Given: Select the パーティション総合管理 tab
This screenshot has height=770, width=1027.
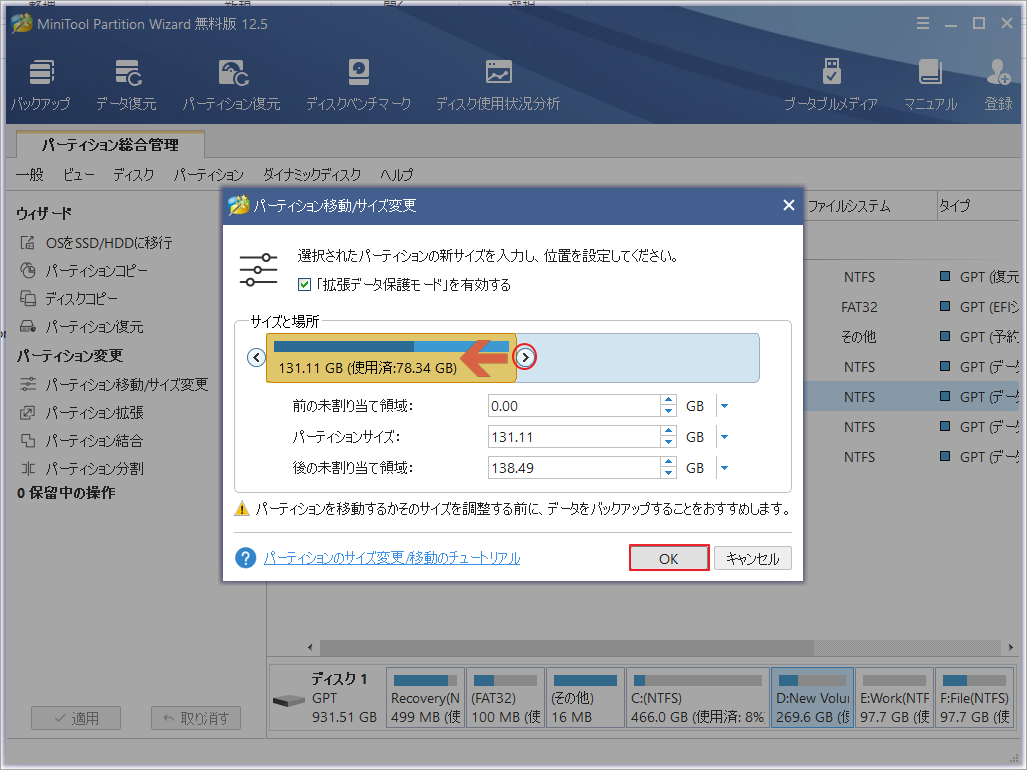Looking at the screenshot, I should click(x=110, y=145).
